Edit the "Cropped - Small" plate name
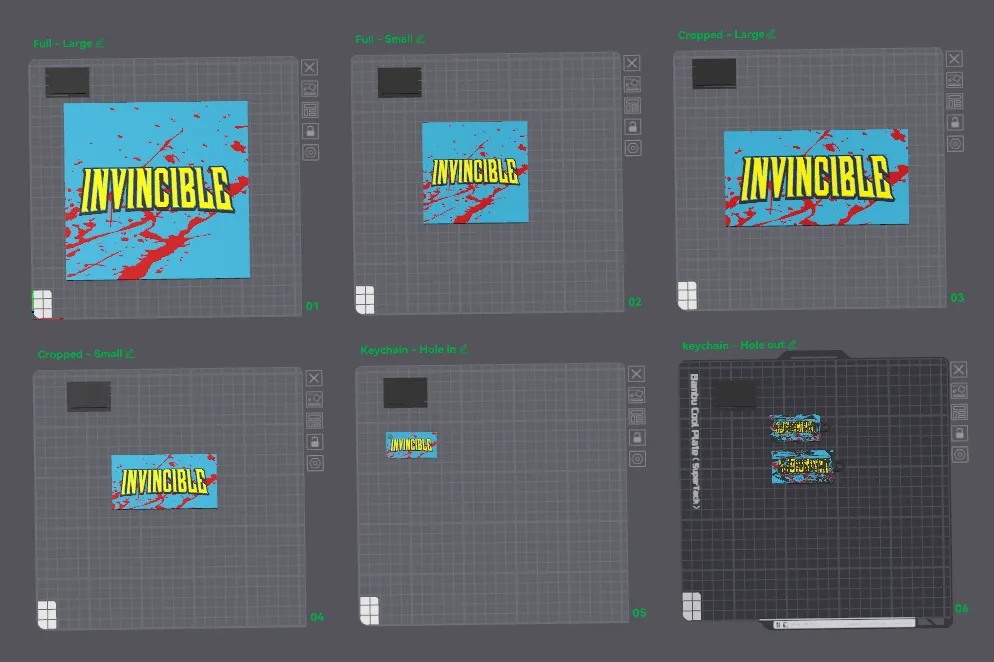 tap(131, 353)
